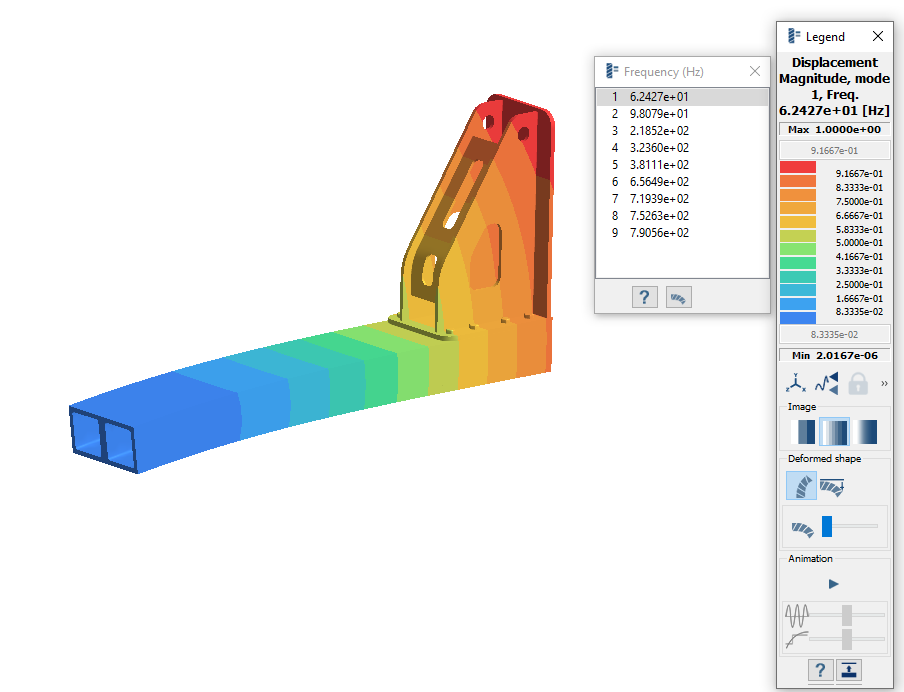
Task: Click the help button in Legend panel
Action: tap(819, 670)
